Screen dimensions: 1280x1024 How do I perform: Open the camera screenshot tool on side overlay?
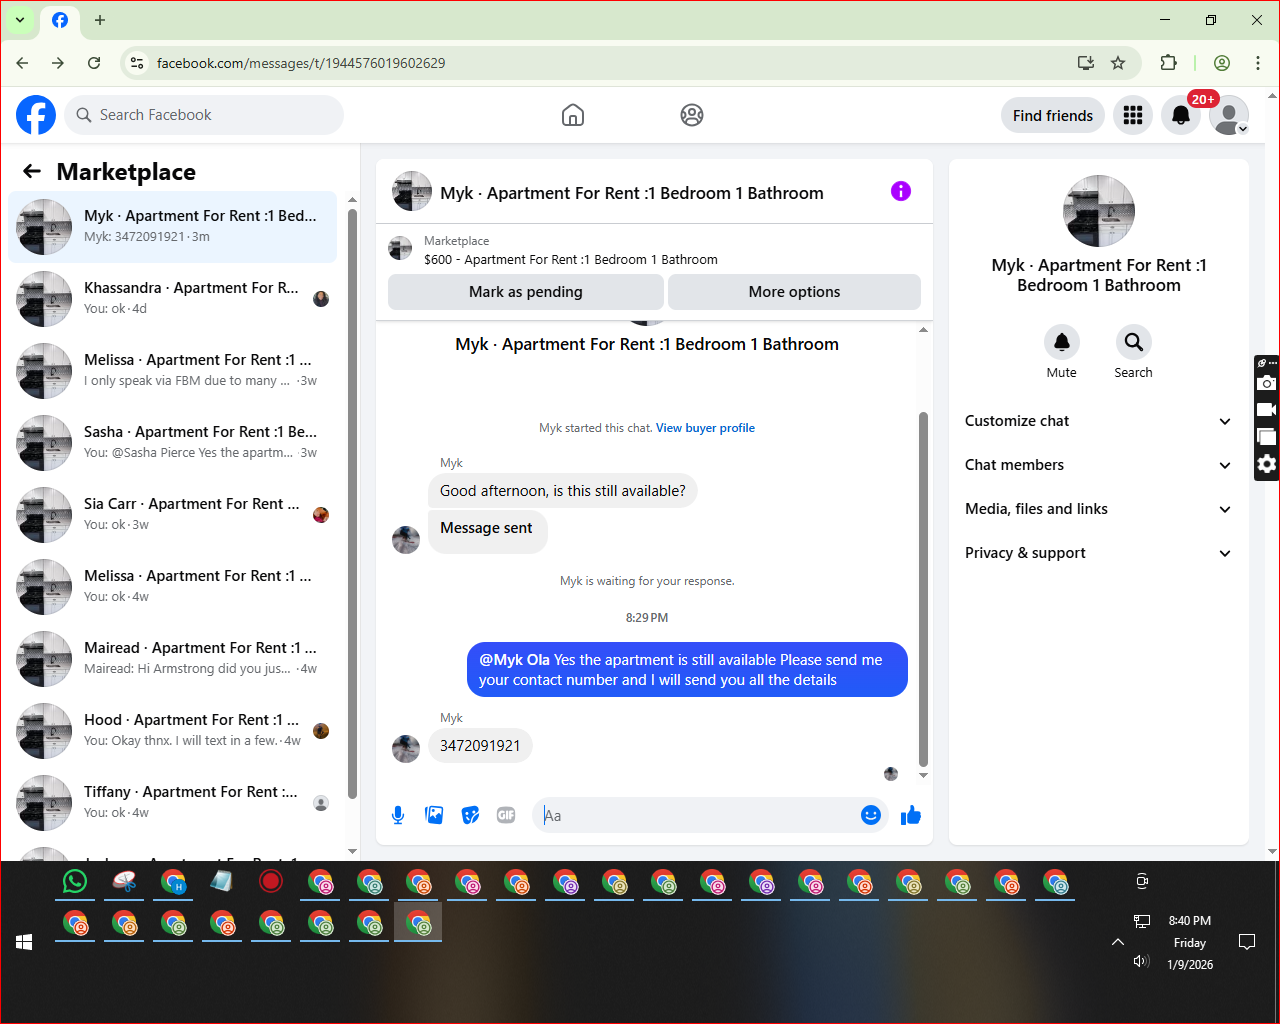click(1267, 383)
